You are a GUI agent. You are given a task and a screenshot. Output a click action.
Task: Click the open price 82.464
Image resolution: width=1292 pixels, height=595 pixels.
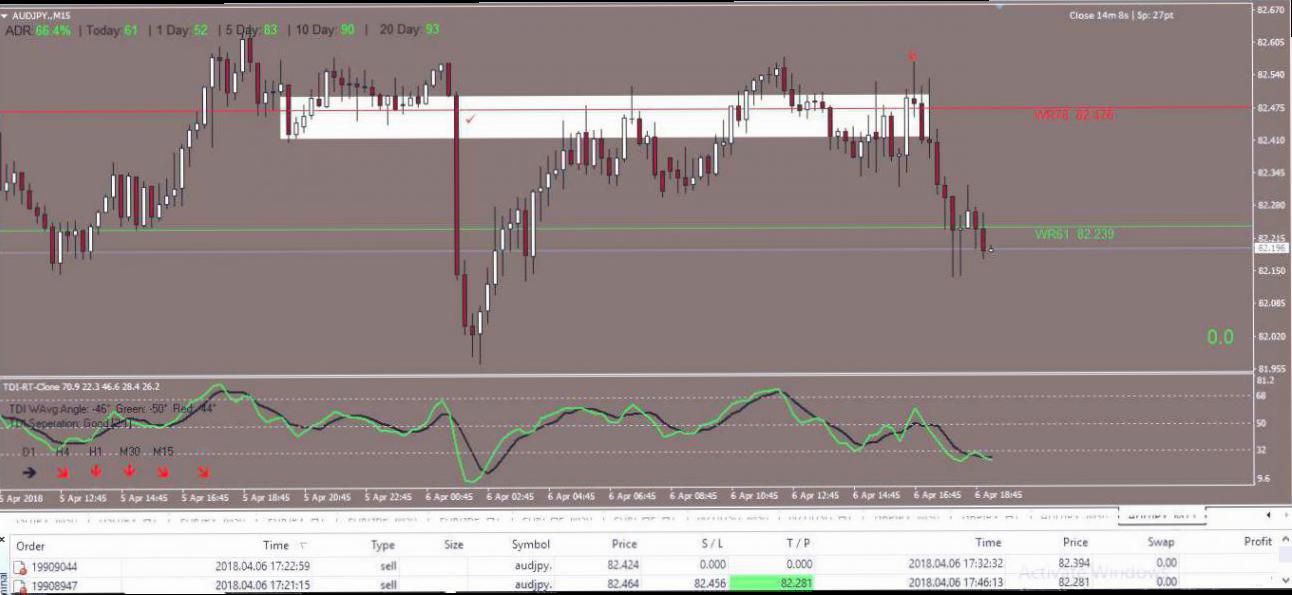[x=622, y=585]
